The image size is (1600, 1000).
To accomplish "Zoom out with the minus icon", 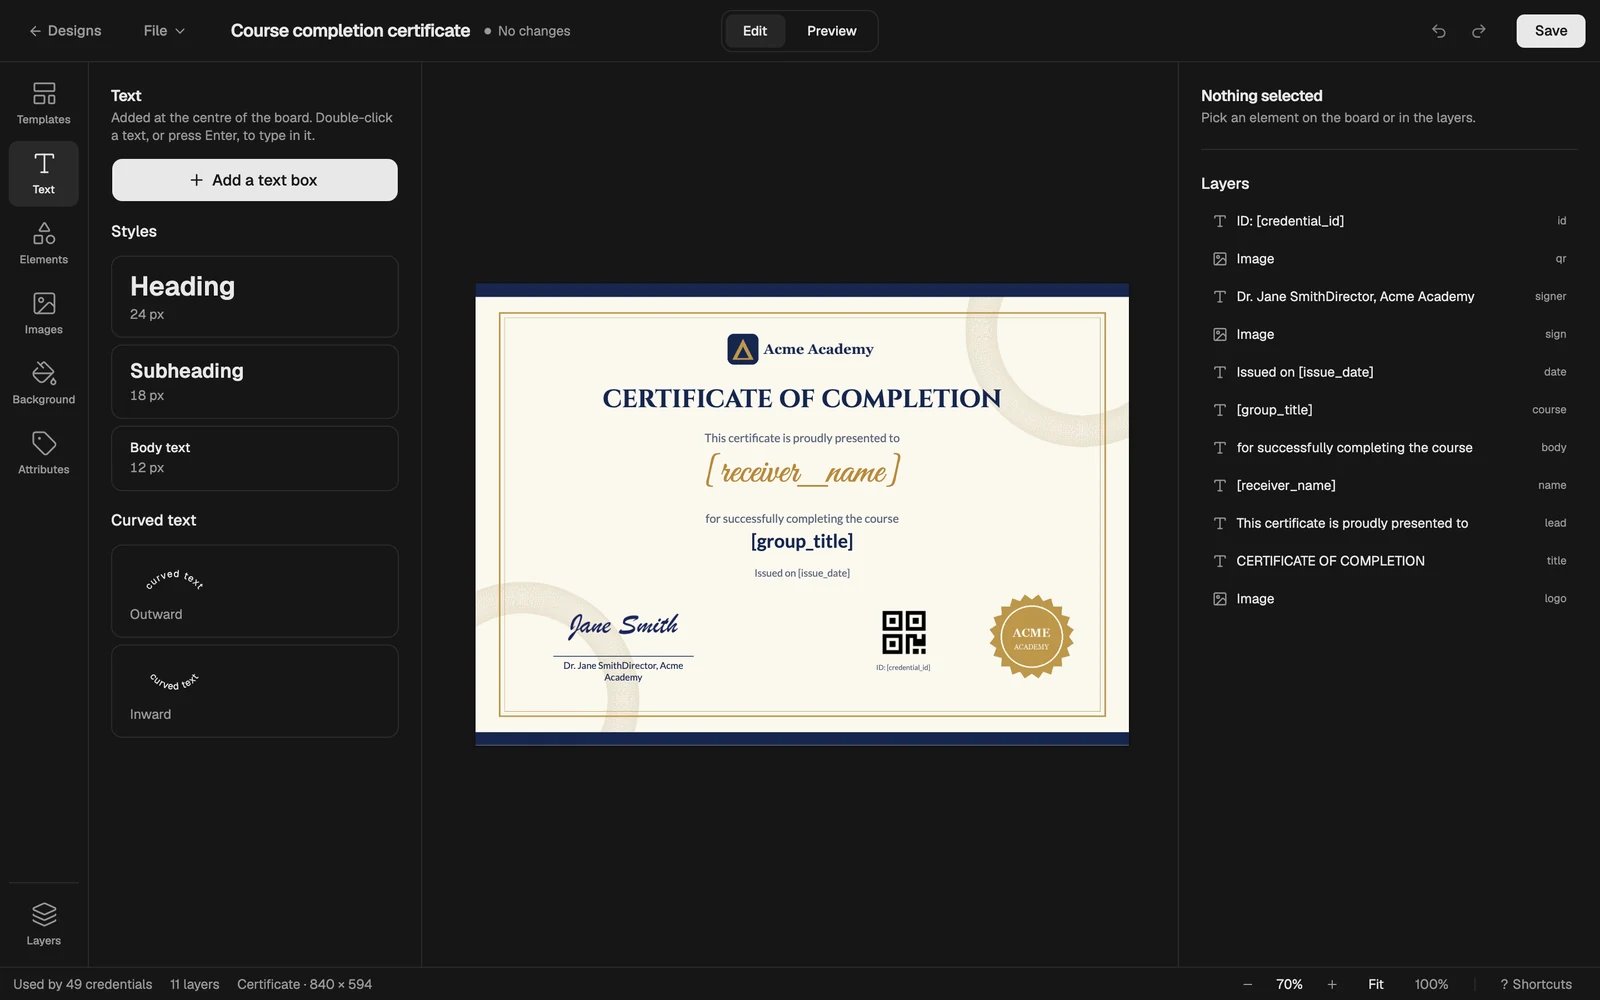I will (x=1247, y=984).
